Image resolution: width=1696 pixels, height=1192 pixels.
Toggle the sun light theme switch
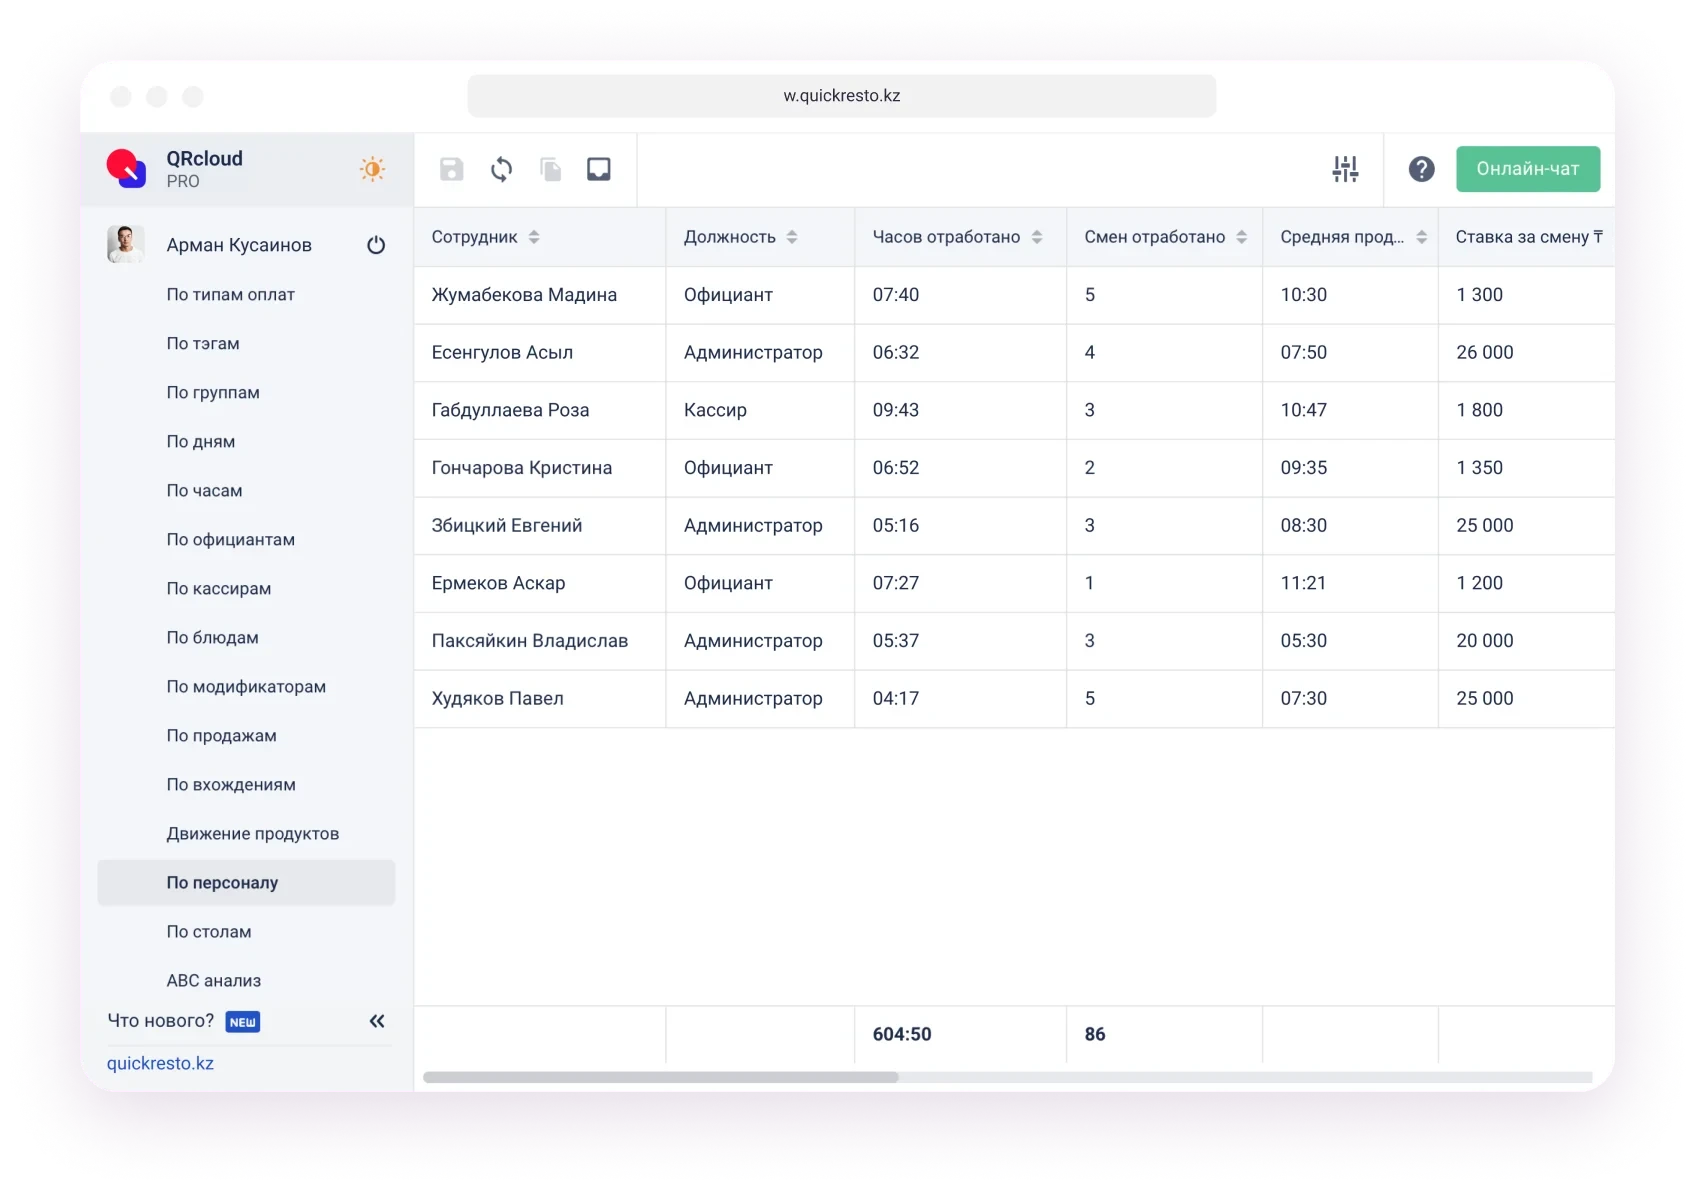pyautogui.click(x=372, y=169)
